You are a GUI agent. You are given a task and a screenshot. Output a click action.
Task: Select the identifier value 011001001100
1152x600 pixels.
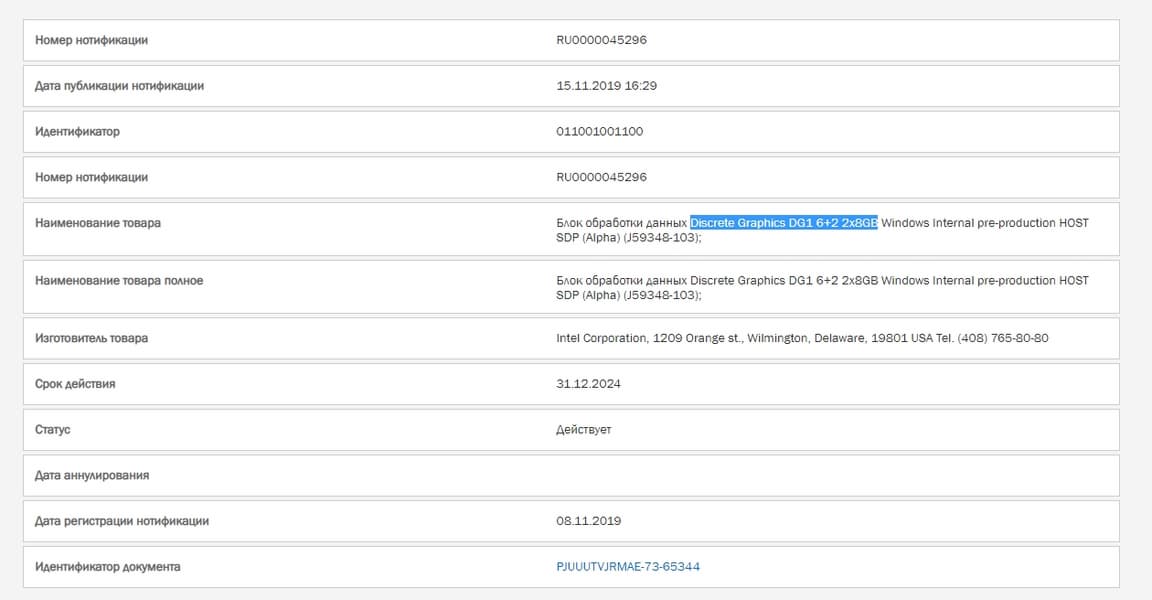coord(600,132)
